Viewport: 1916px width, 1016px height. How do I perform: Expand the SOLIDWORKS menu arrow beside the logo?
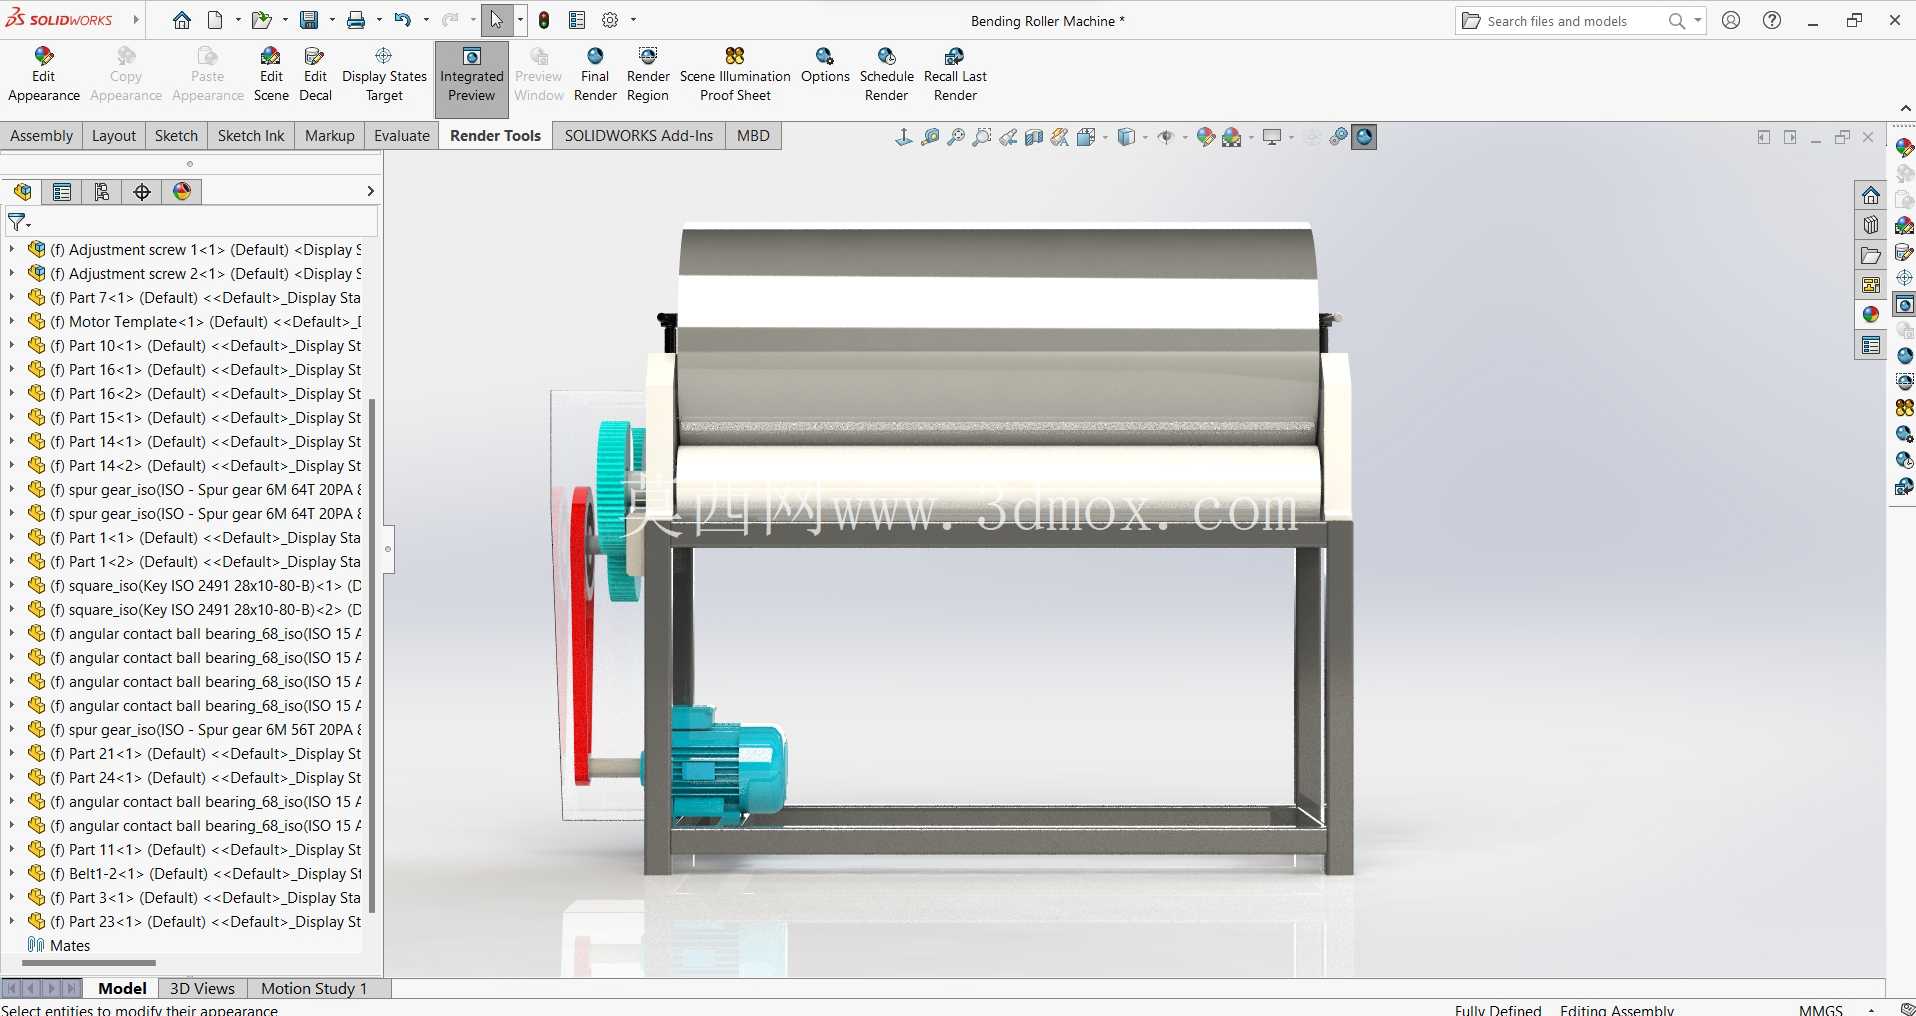136,20
